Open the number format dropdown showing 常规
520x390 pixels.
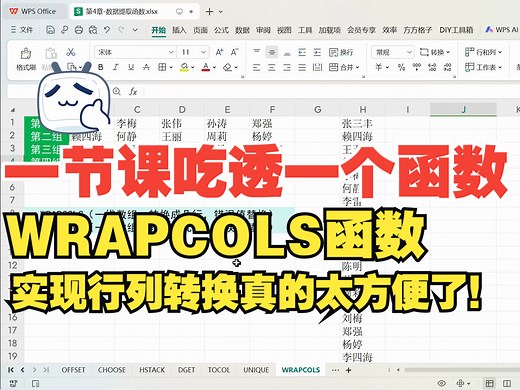(409, 52)
